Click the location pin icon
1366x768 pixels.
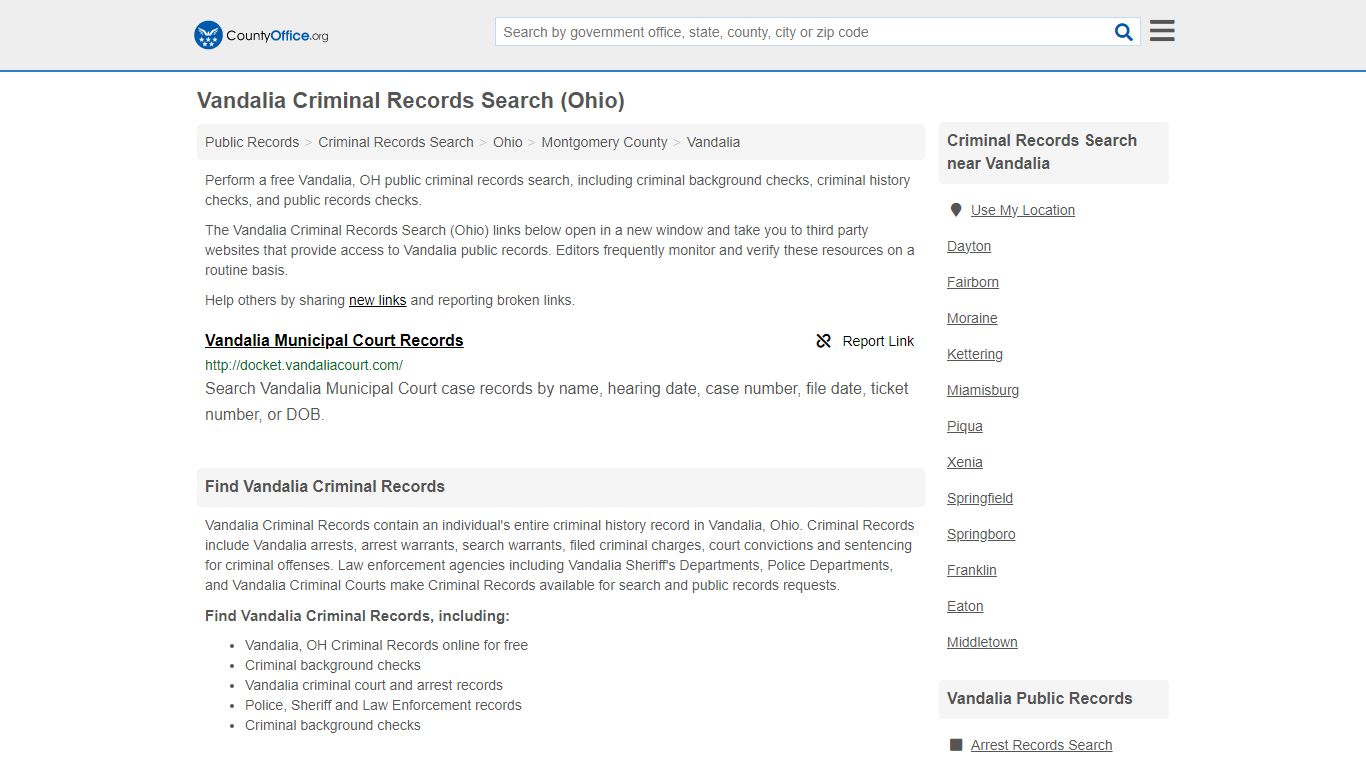(x=955, y=210)
